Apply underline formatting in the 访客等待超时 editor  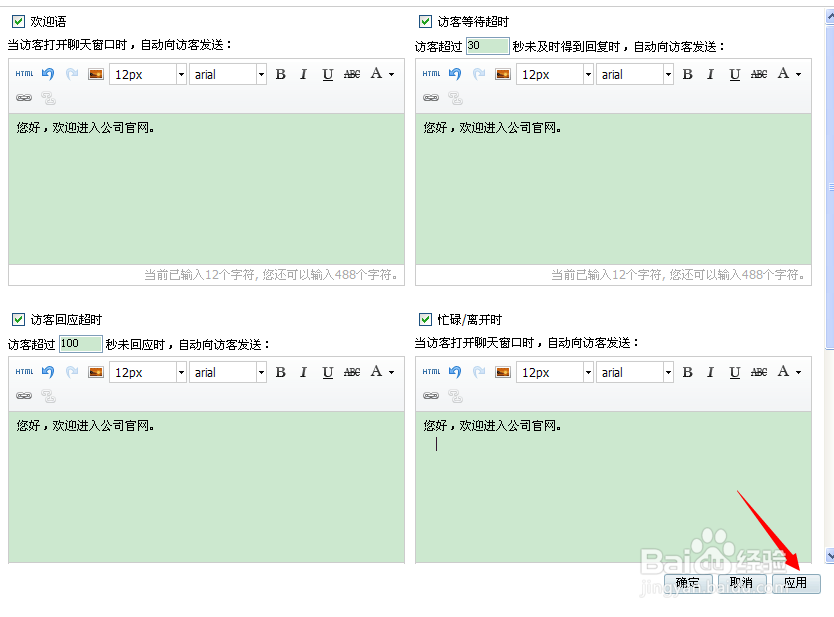[734, 73]
